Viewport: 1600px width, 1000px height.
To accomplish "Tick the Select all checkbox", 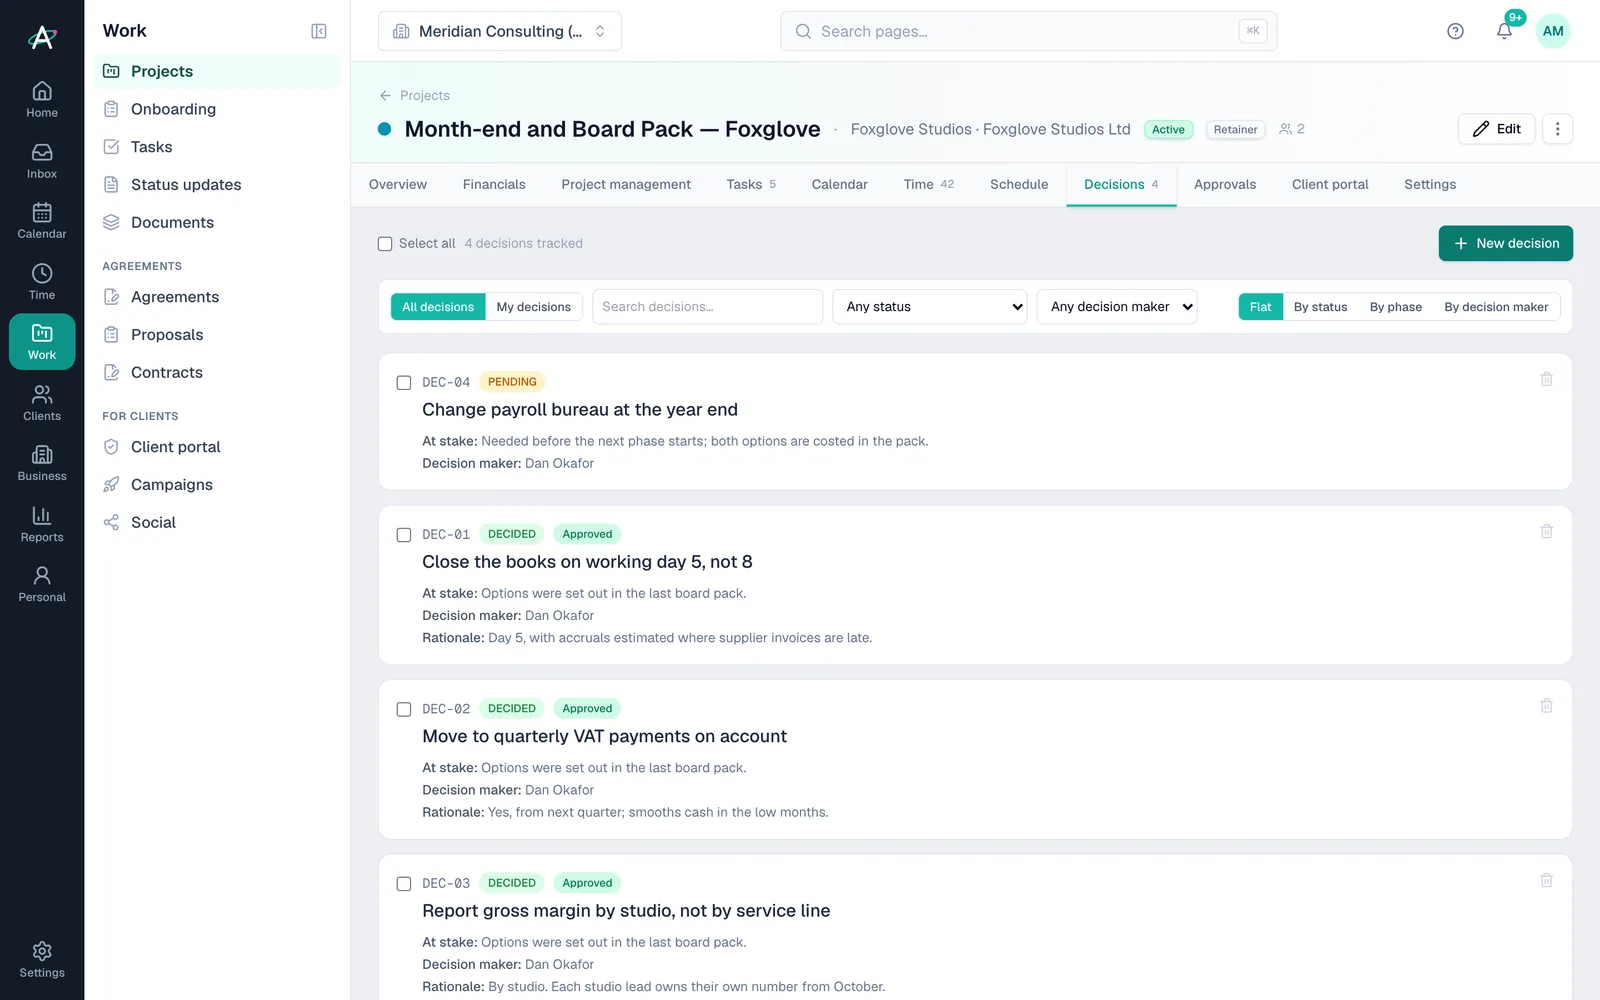I will pyautogui.click(x=385, y=244).
